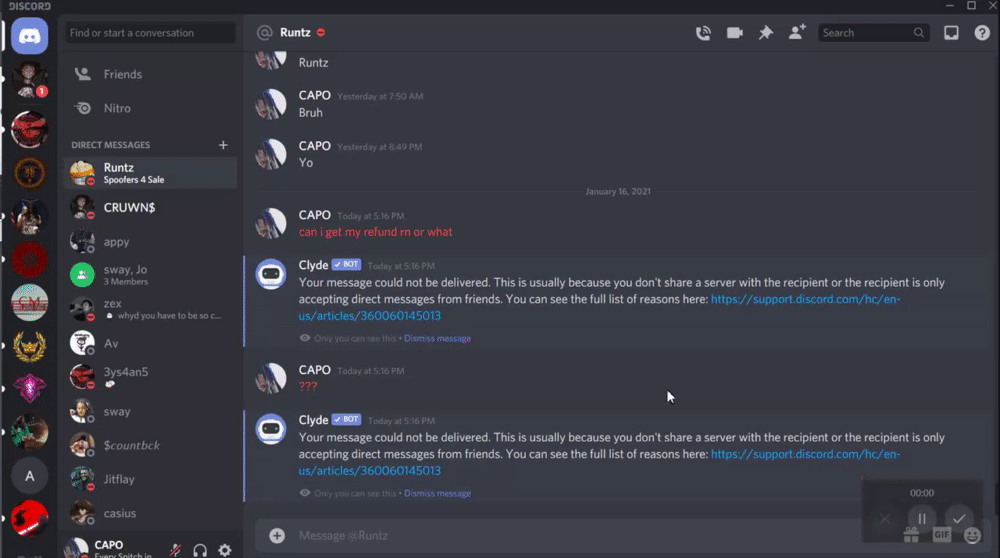Viewport: 1000px width, 558px height.
Task: Attach a file with plus button
Action: tap(277, 535)
